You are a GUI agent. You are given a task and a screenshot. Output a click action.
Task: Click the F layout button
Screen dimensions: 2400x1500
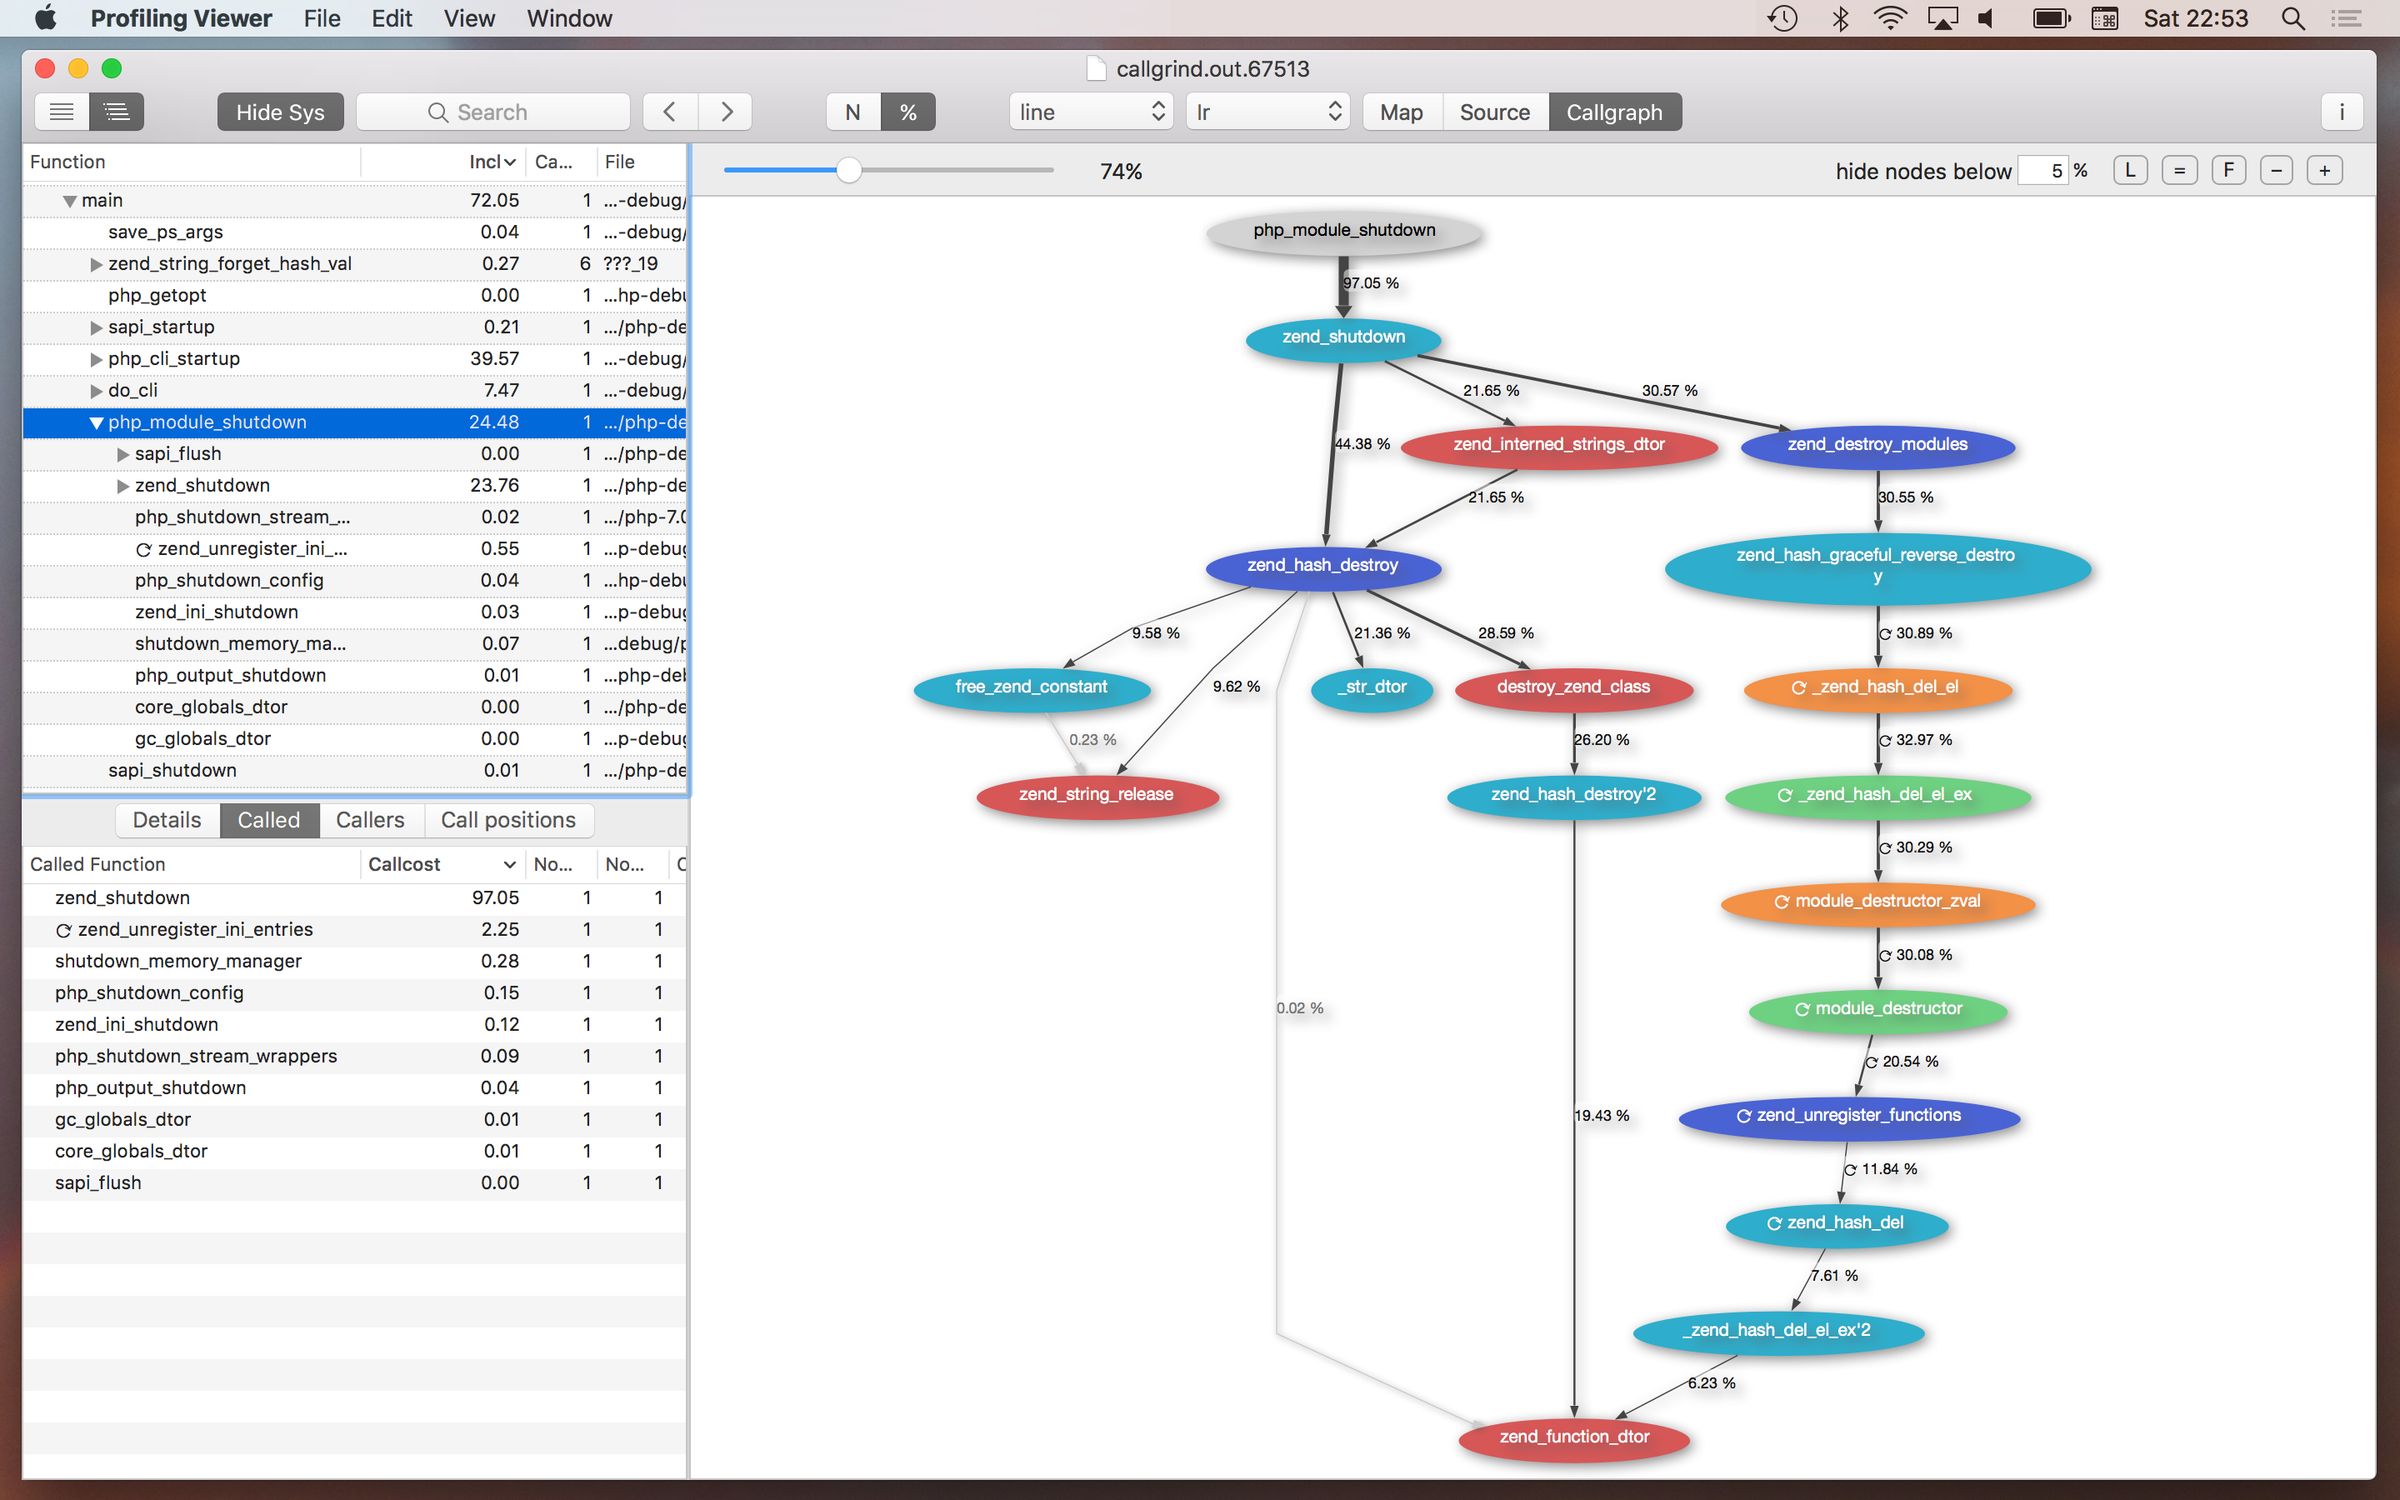coord(2228,170)
